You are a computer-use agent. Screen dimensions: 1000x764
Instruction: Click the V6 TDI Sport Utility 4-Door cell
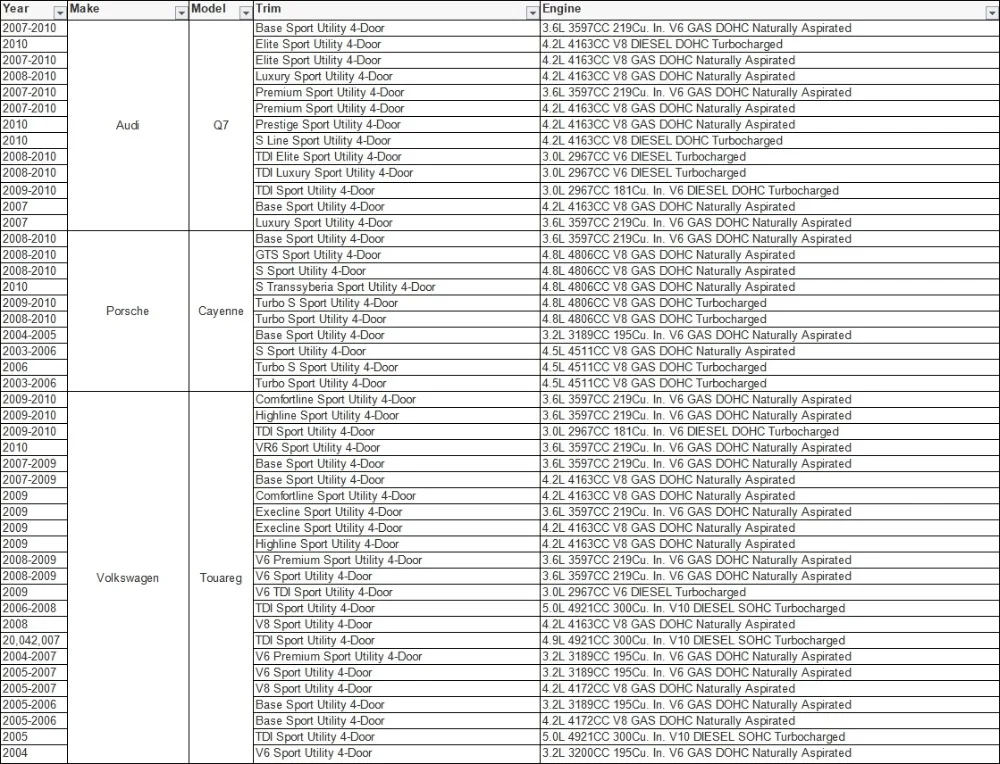click(396, 592)
